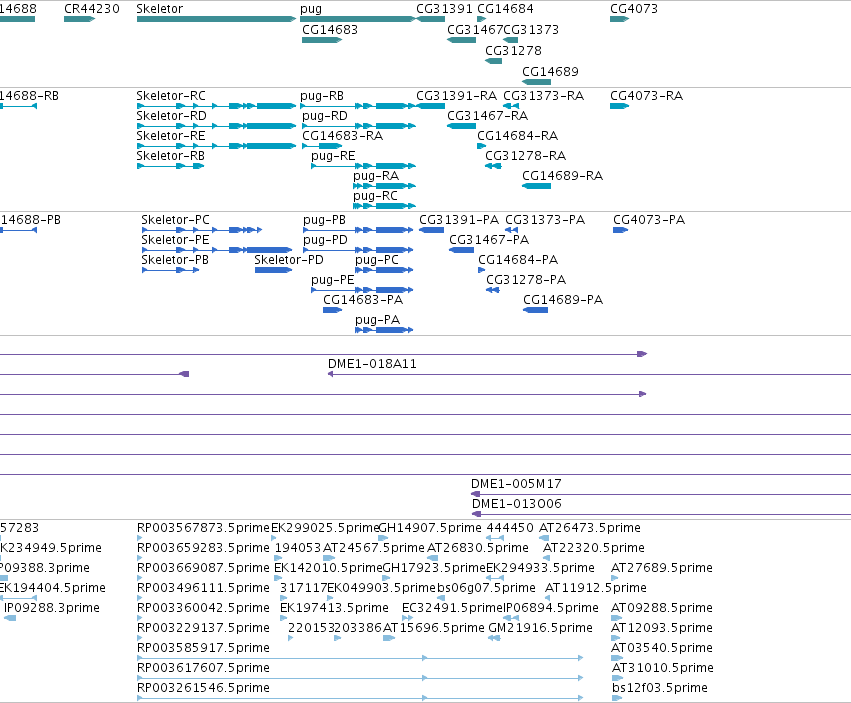This screenshot has width=851, height=703.
Task: Select the IP09288.3prime EST label
Action: (52, 608)
